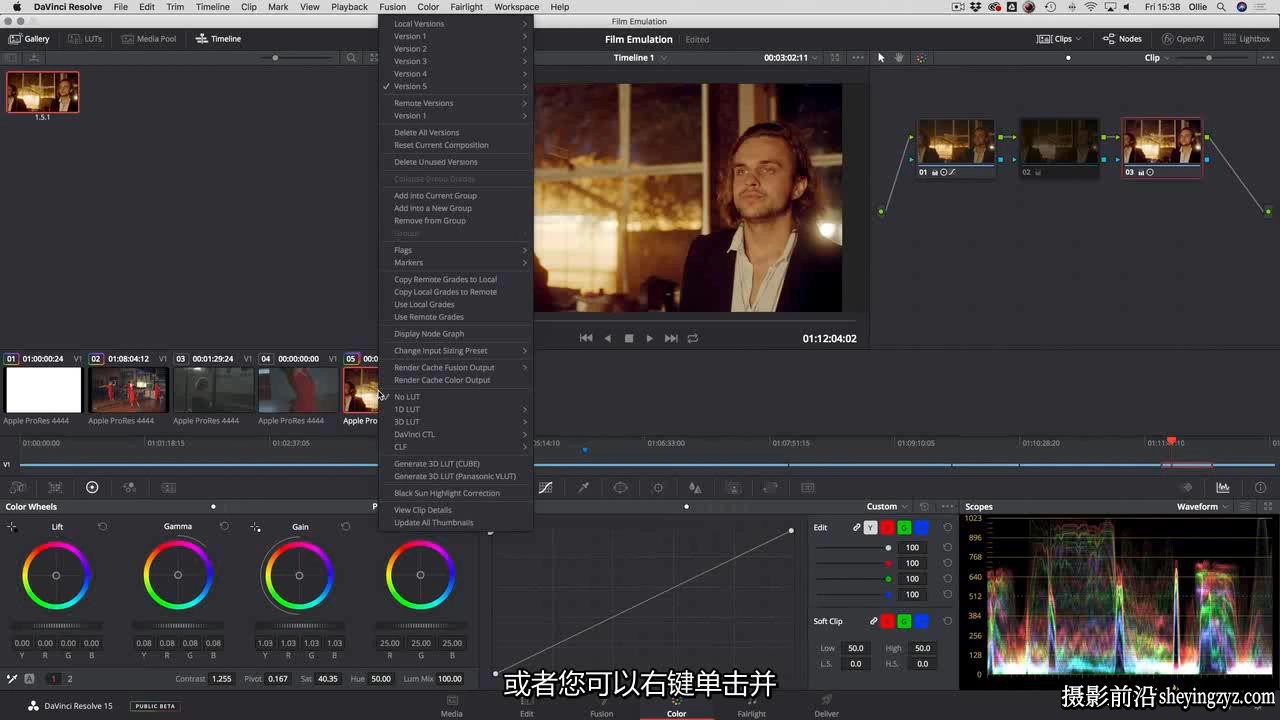Viewport: 1280px width, 720px height.
Task: Expand the 3D LUT submenu
Action: (x=456, y=422)
